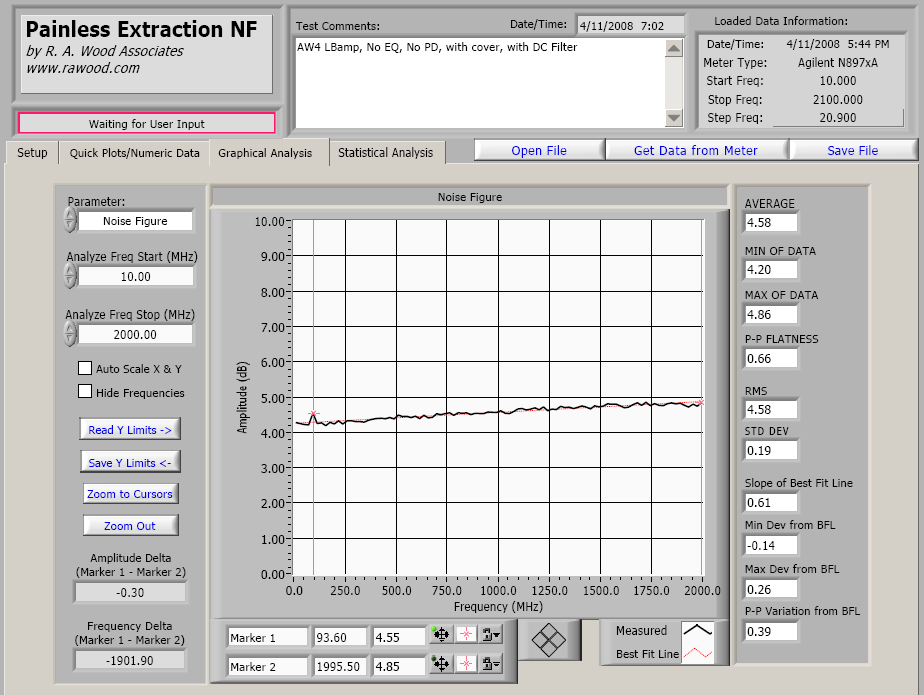Click Min Dev from BFL value -0.14

[771, 545]
